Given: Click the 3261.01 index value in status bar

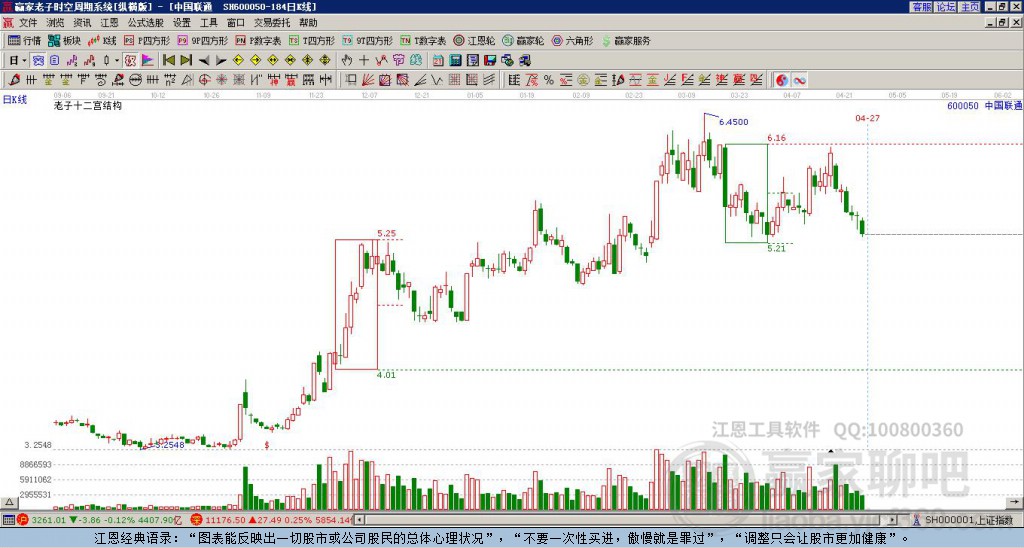Looking at the screenshot, I should (49, 520).
